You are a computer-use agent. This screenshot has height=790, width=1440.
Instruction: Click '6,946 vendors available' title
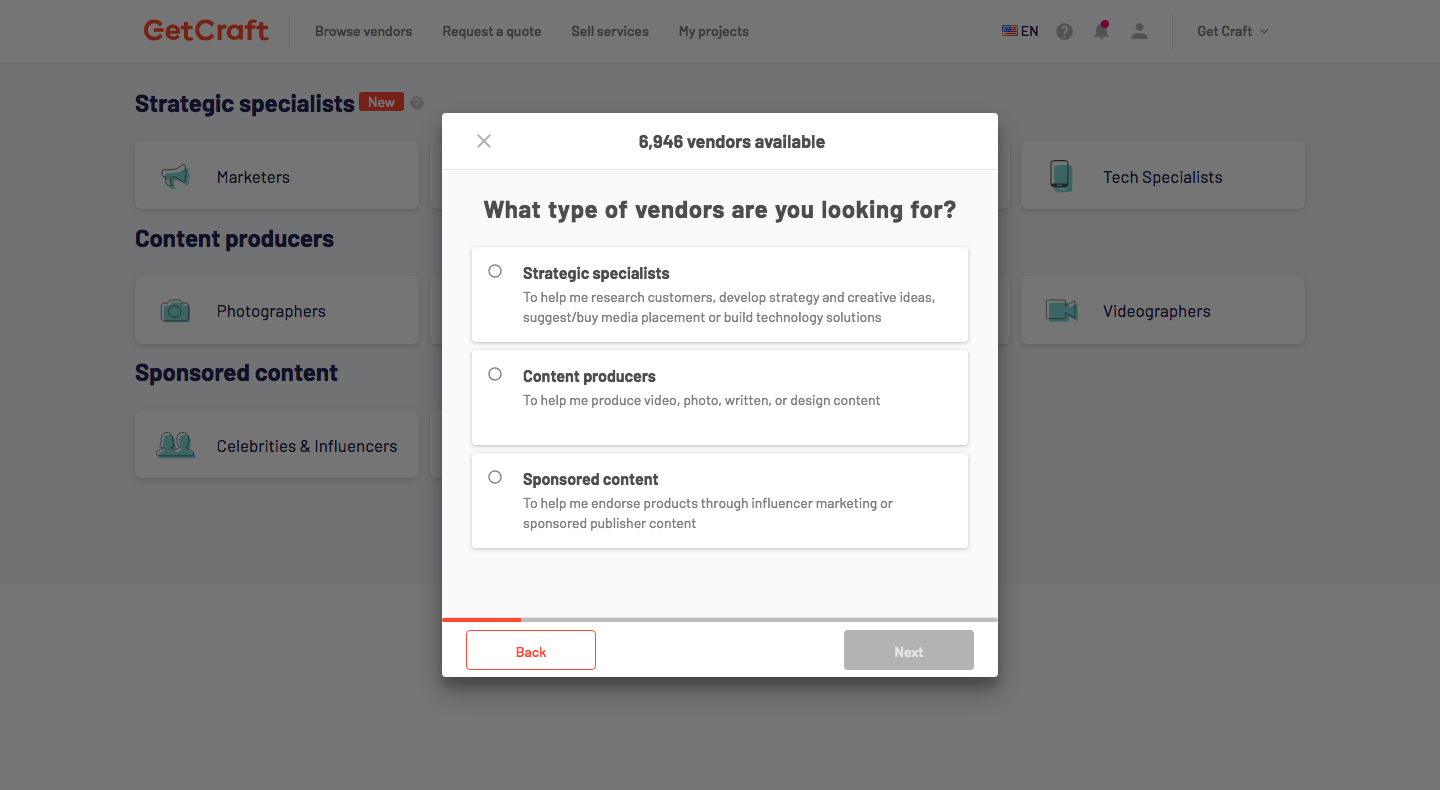[x=732, y=142]
